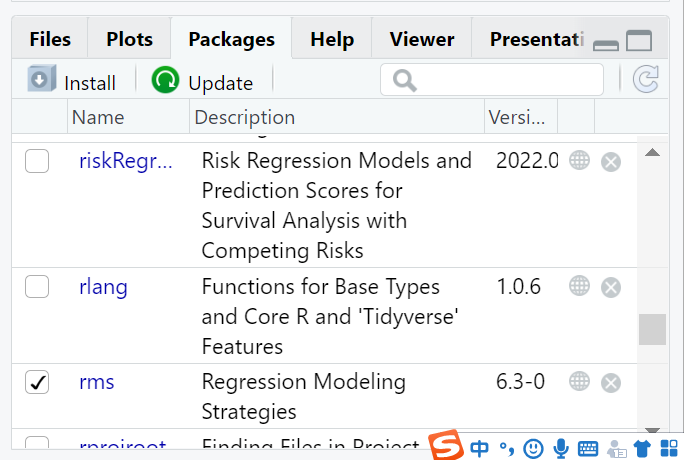Load the riskRegression package checkbox
This screenshot has width=684, height=460.
click(37, 161)
